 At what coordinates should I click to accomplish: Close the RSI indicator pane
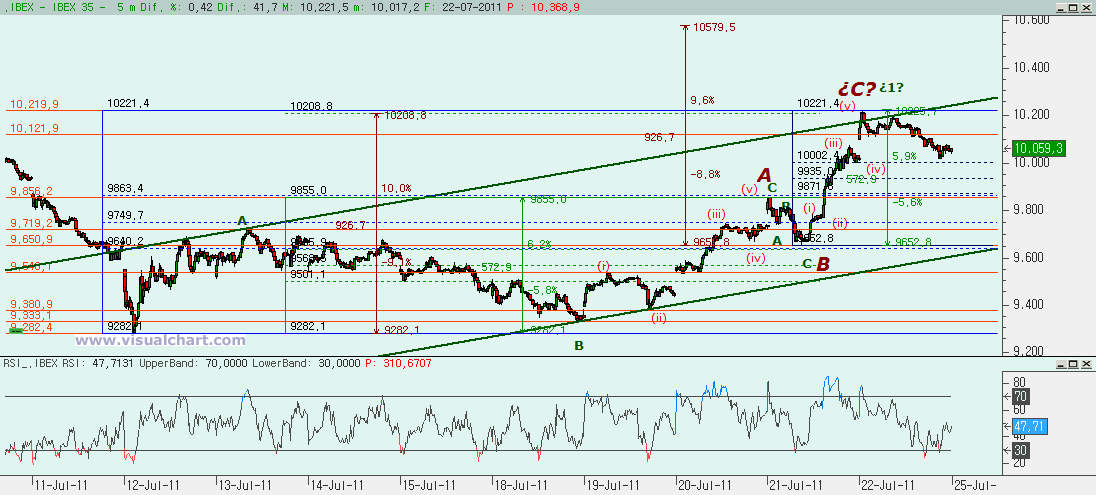point(1085,364)
